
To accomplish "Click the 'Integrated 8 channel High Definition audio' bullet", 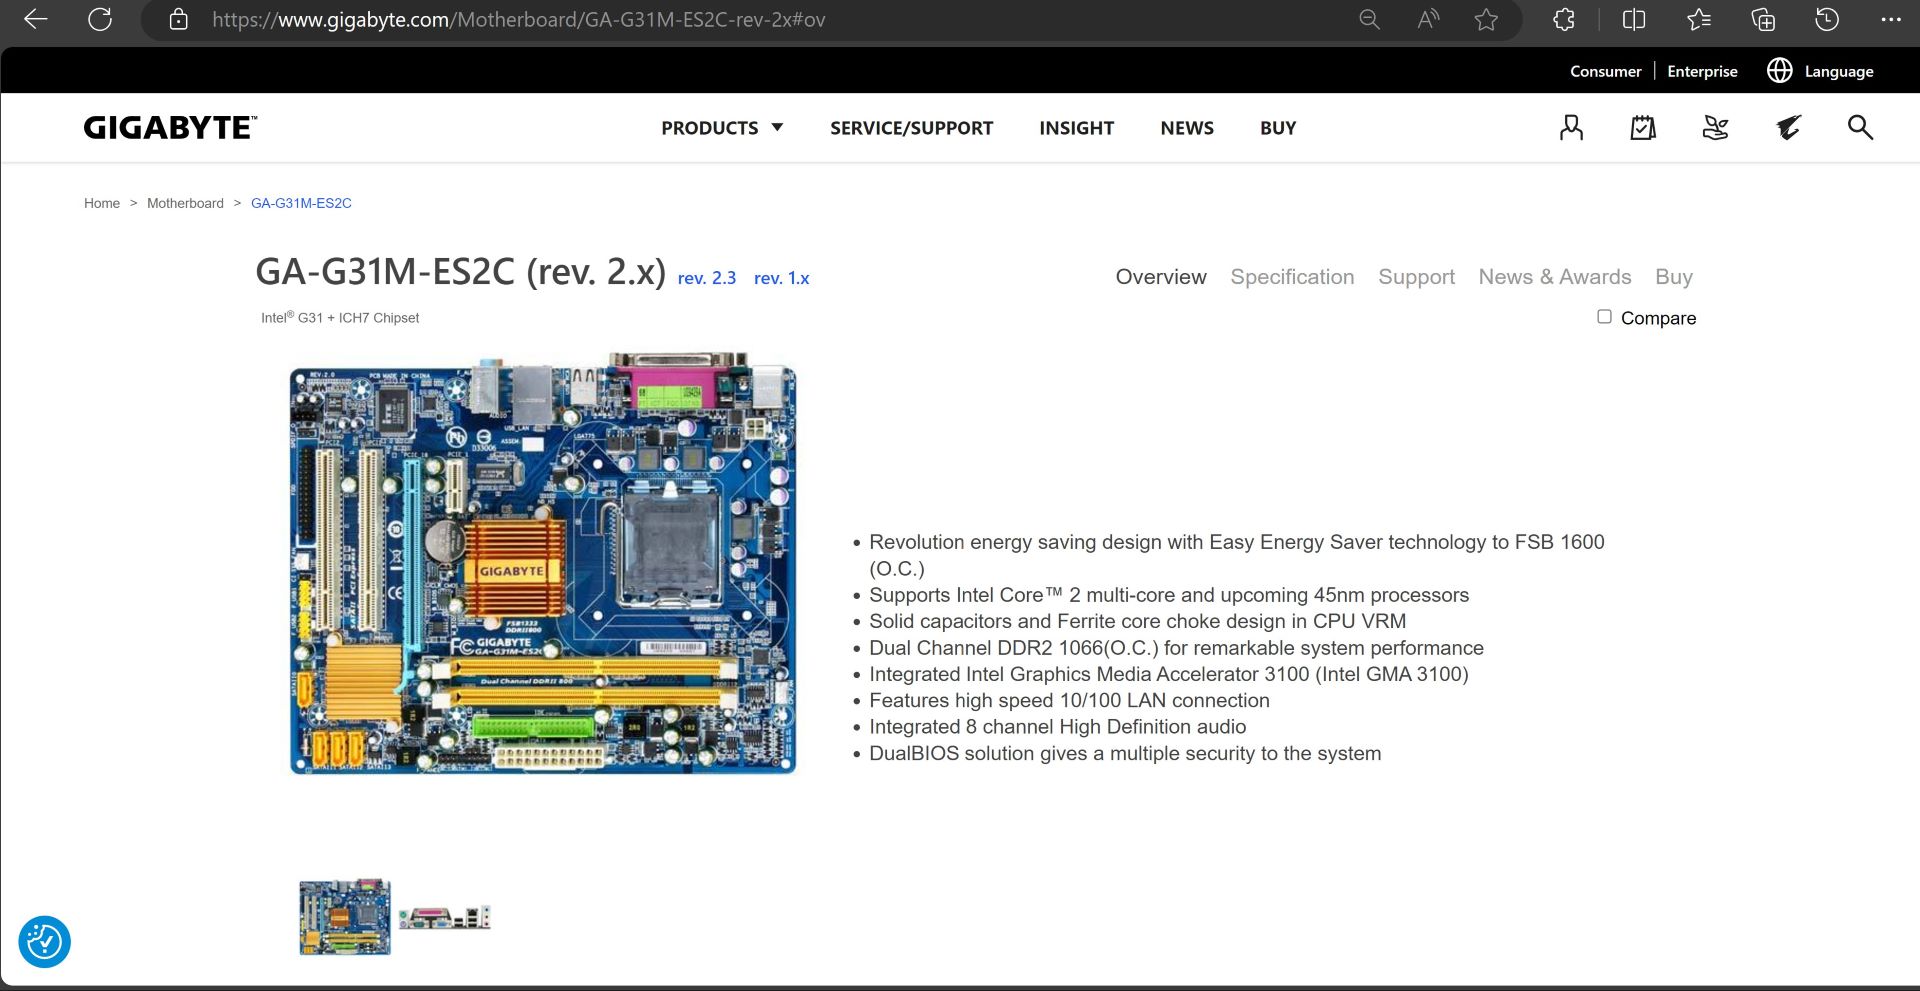I will (1057, 727).
